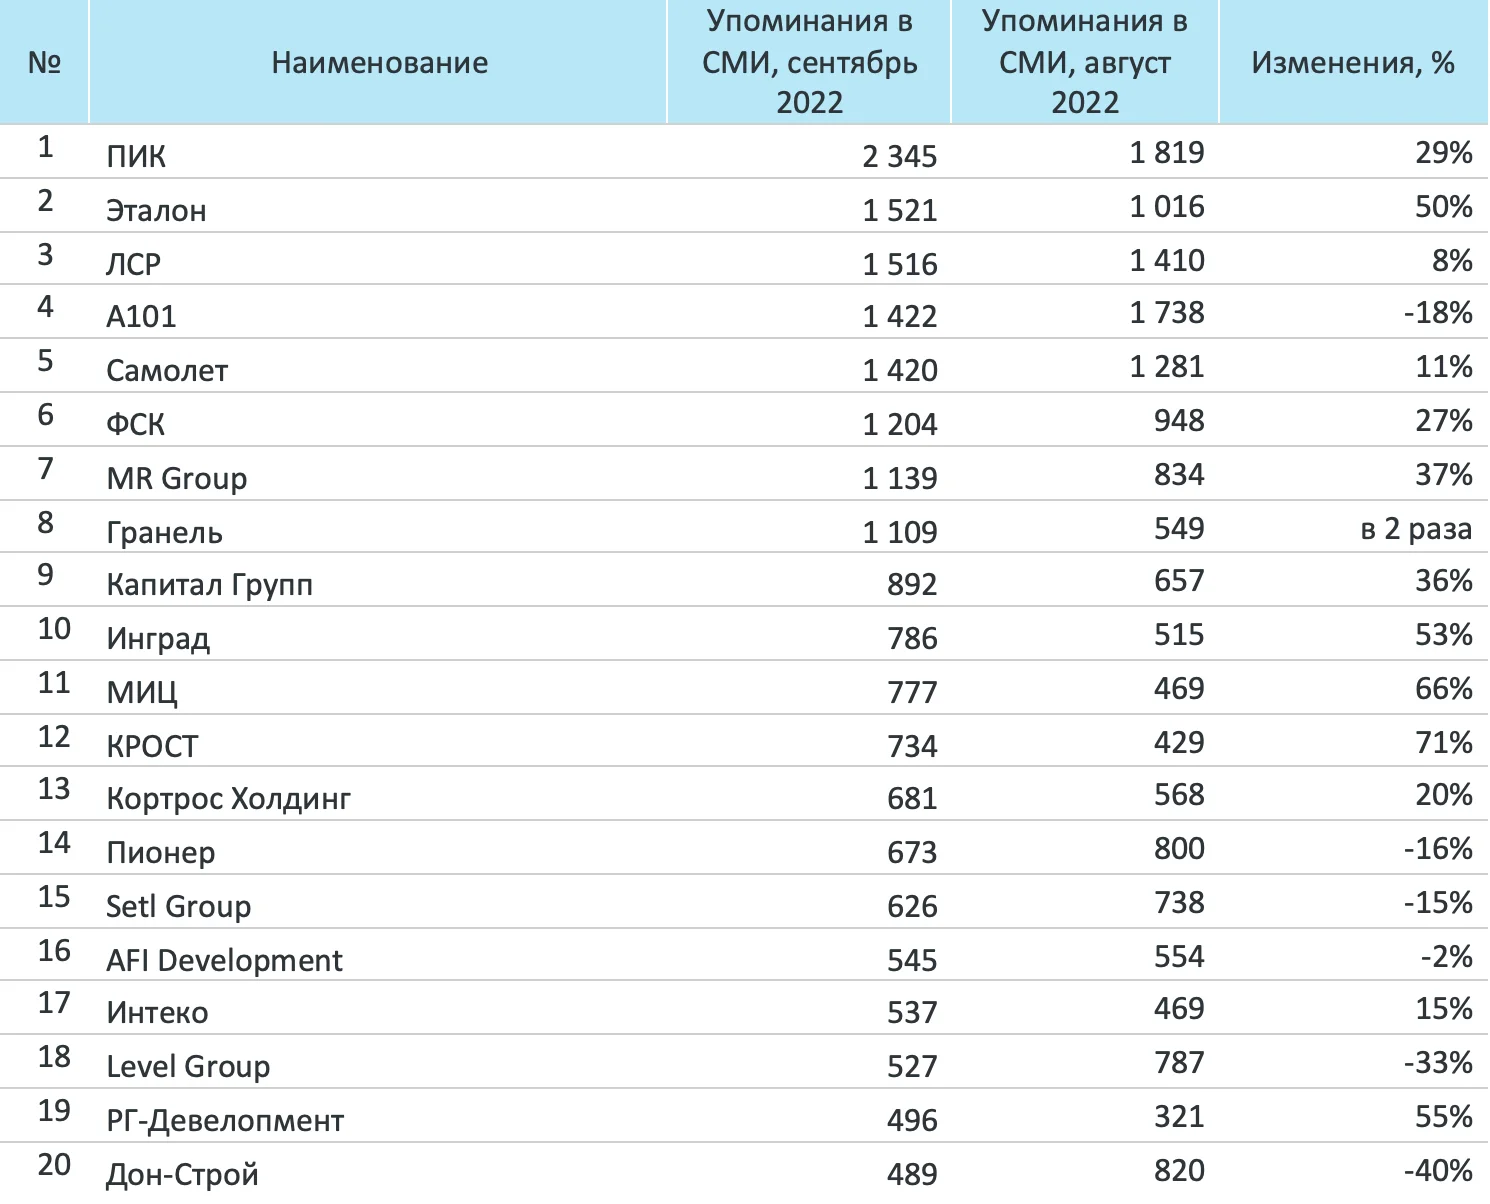Click the August 2022 mentions header

1084,62
